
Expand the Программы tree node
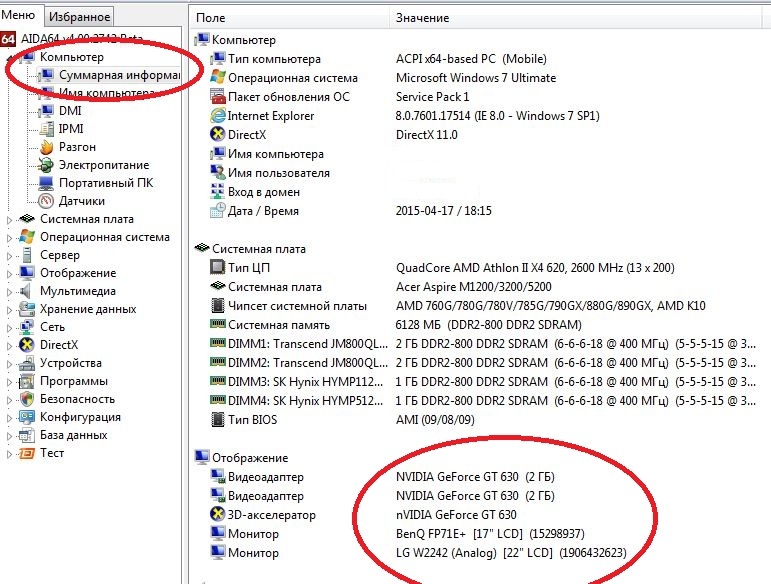[9, 382]
